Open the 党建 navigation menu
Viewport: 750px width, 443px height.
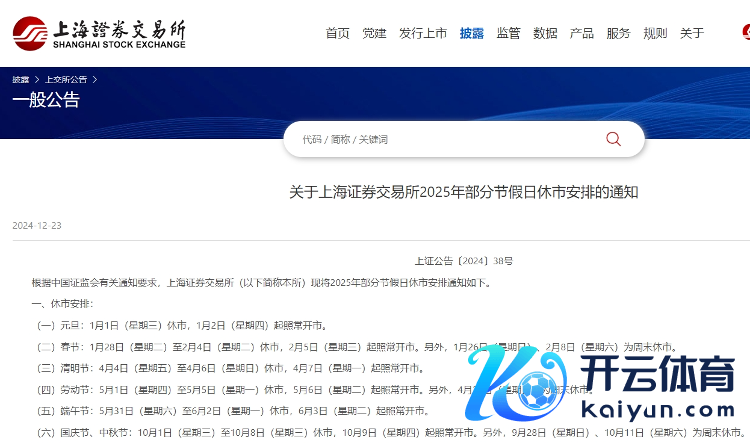point(374,33)
